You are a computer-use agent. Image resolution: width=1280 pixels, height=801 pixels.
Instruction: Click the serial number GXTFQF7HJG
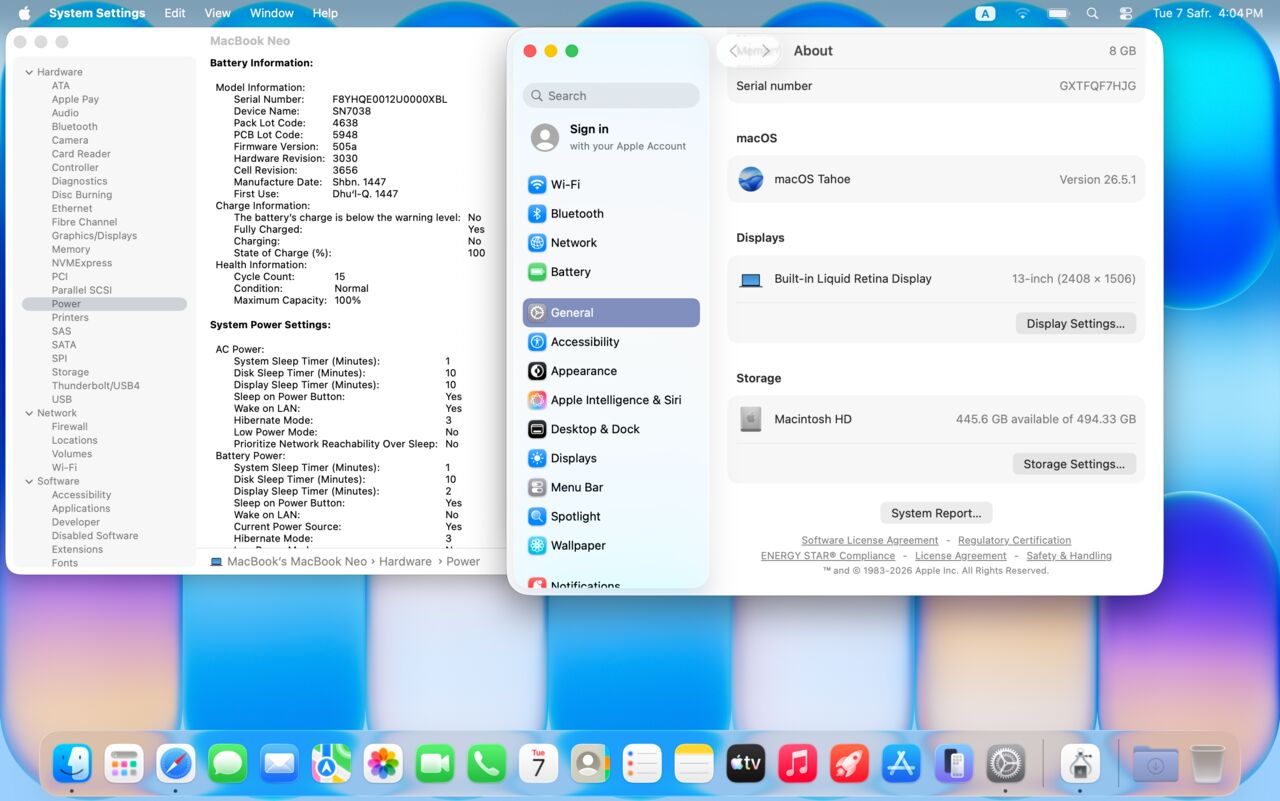(x=1097, y=86)
